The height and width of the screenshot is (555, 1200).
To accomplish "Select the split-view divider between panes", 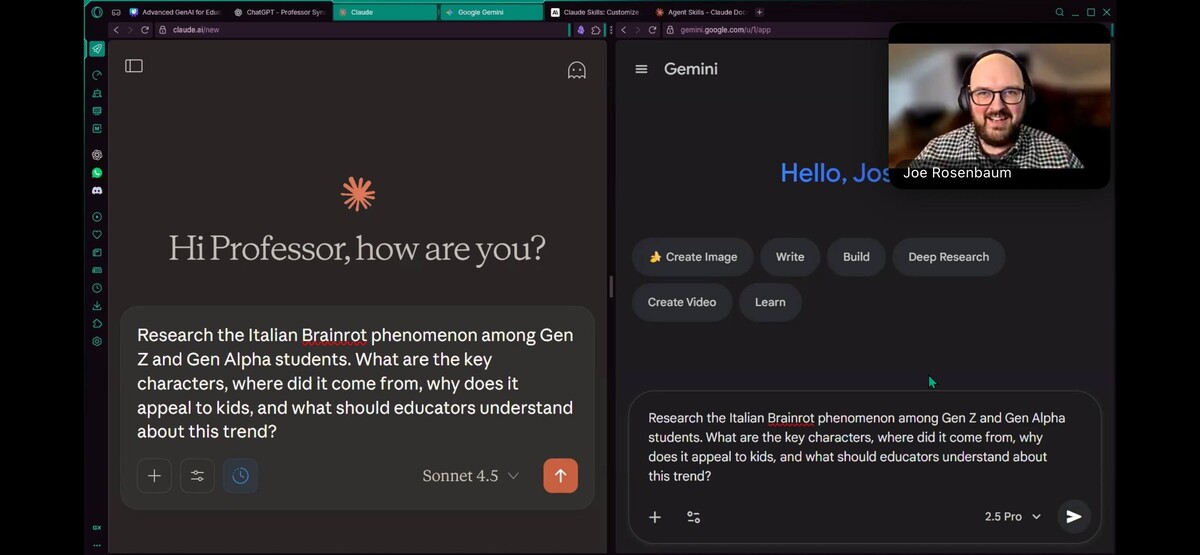I will click(611, 288).
